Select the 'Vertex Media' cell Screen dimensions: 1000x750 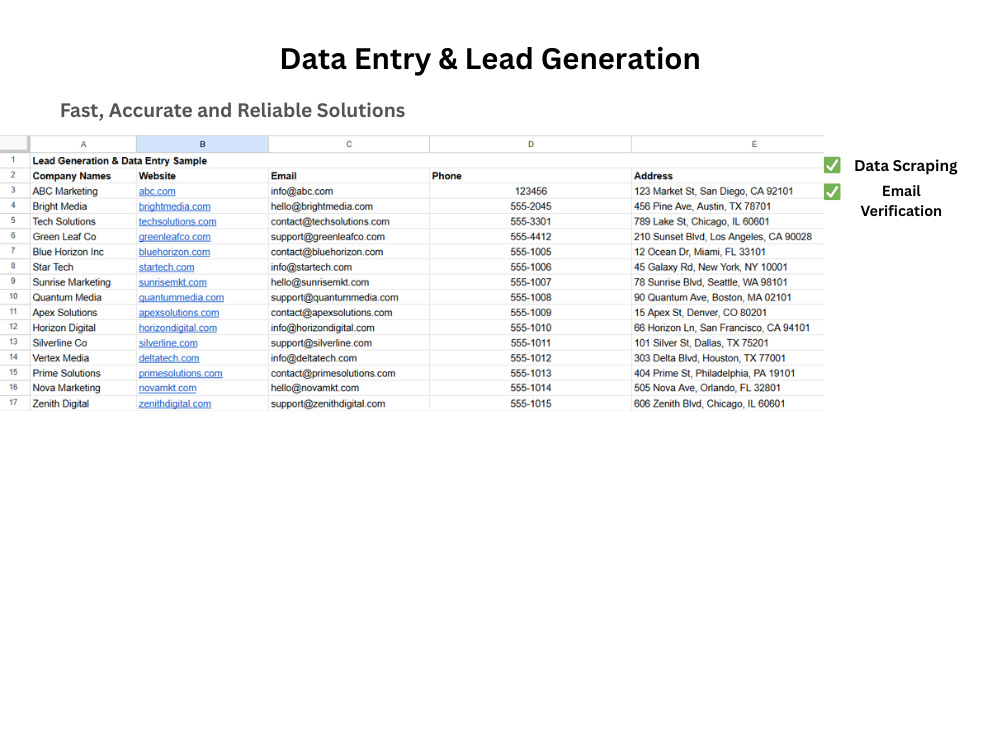[x=83, y=358]
